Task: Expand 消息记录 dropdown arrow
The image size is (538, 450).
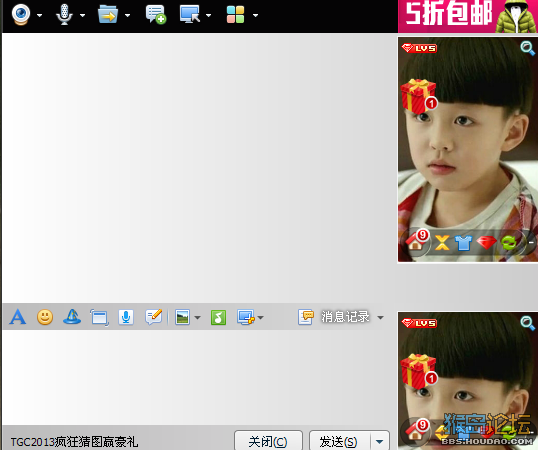Action: [380, 318]
